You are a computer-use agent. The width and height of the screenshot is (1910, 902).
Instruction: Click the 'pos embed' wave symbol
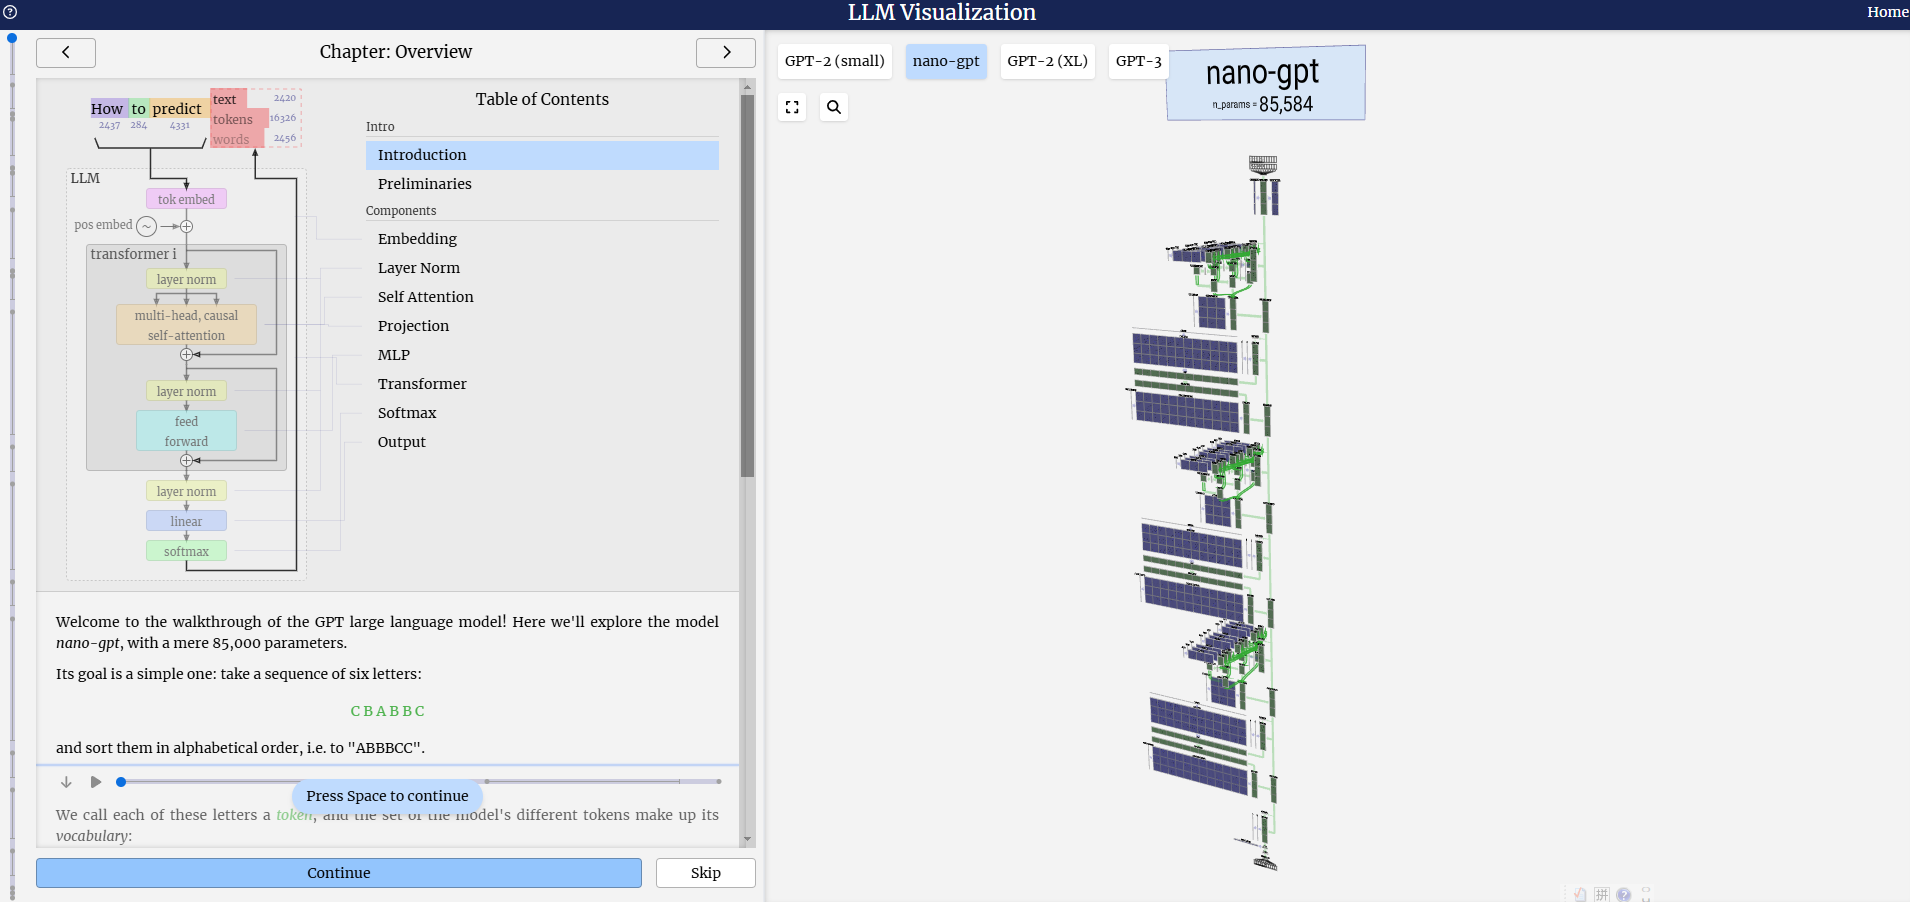click(x=146, y=226)
